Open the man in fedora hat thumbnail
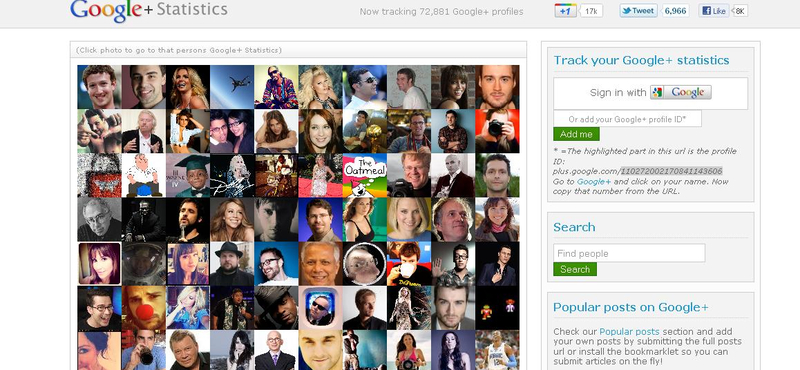This screenshot has width=800, height=370. [276, 308]
